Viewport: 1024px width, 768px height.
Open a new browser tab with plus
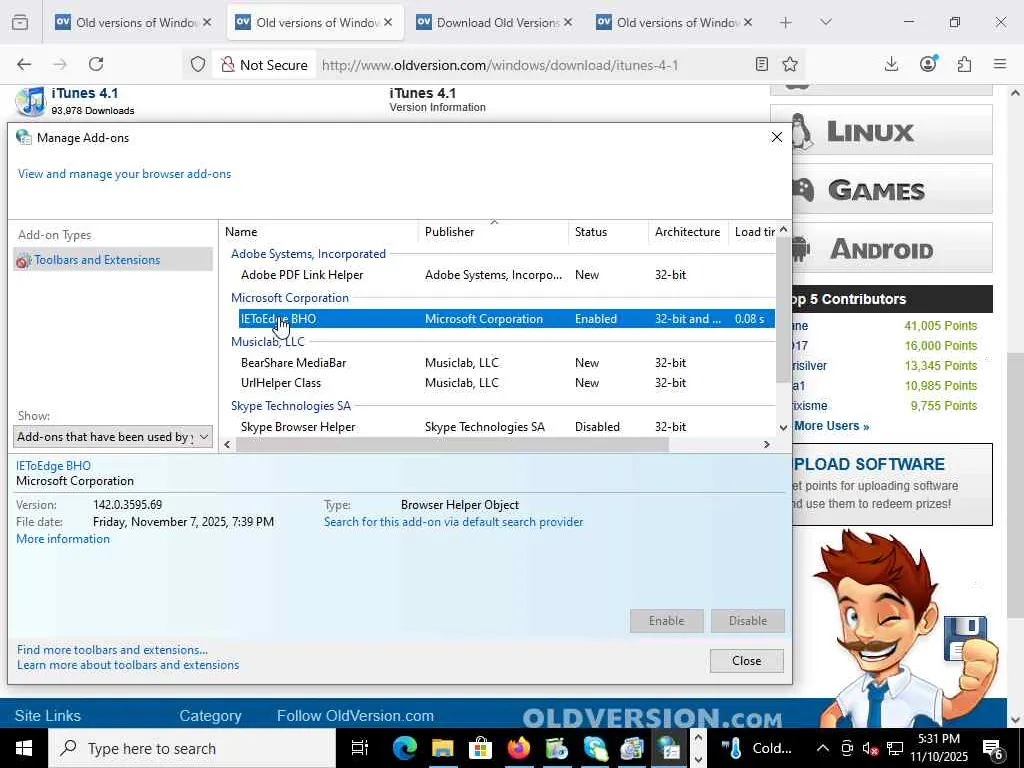click(786, 22)
